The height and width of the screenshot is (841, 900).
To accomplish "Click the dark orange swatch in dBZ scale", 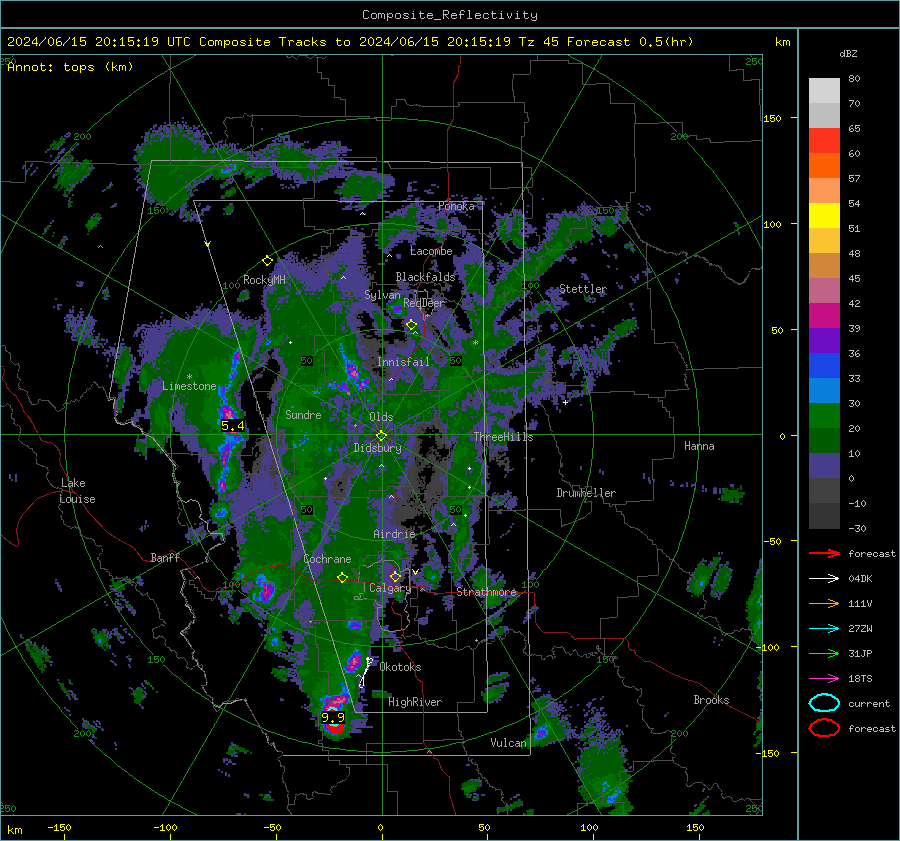I will (x=824, y=166).
